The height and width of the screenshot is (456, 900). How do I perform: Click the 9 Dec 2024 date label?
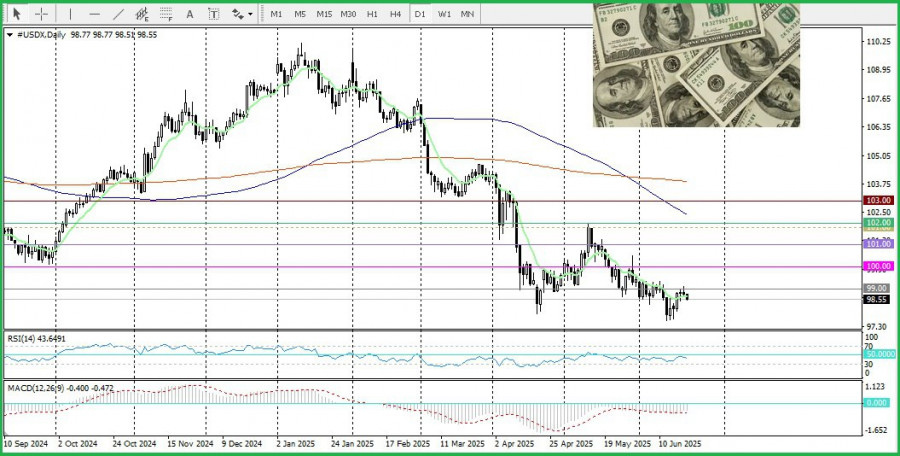(x=242, y=444)
